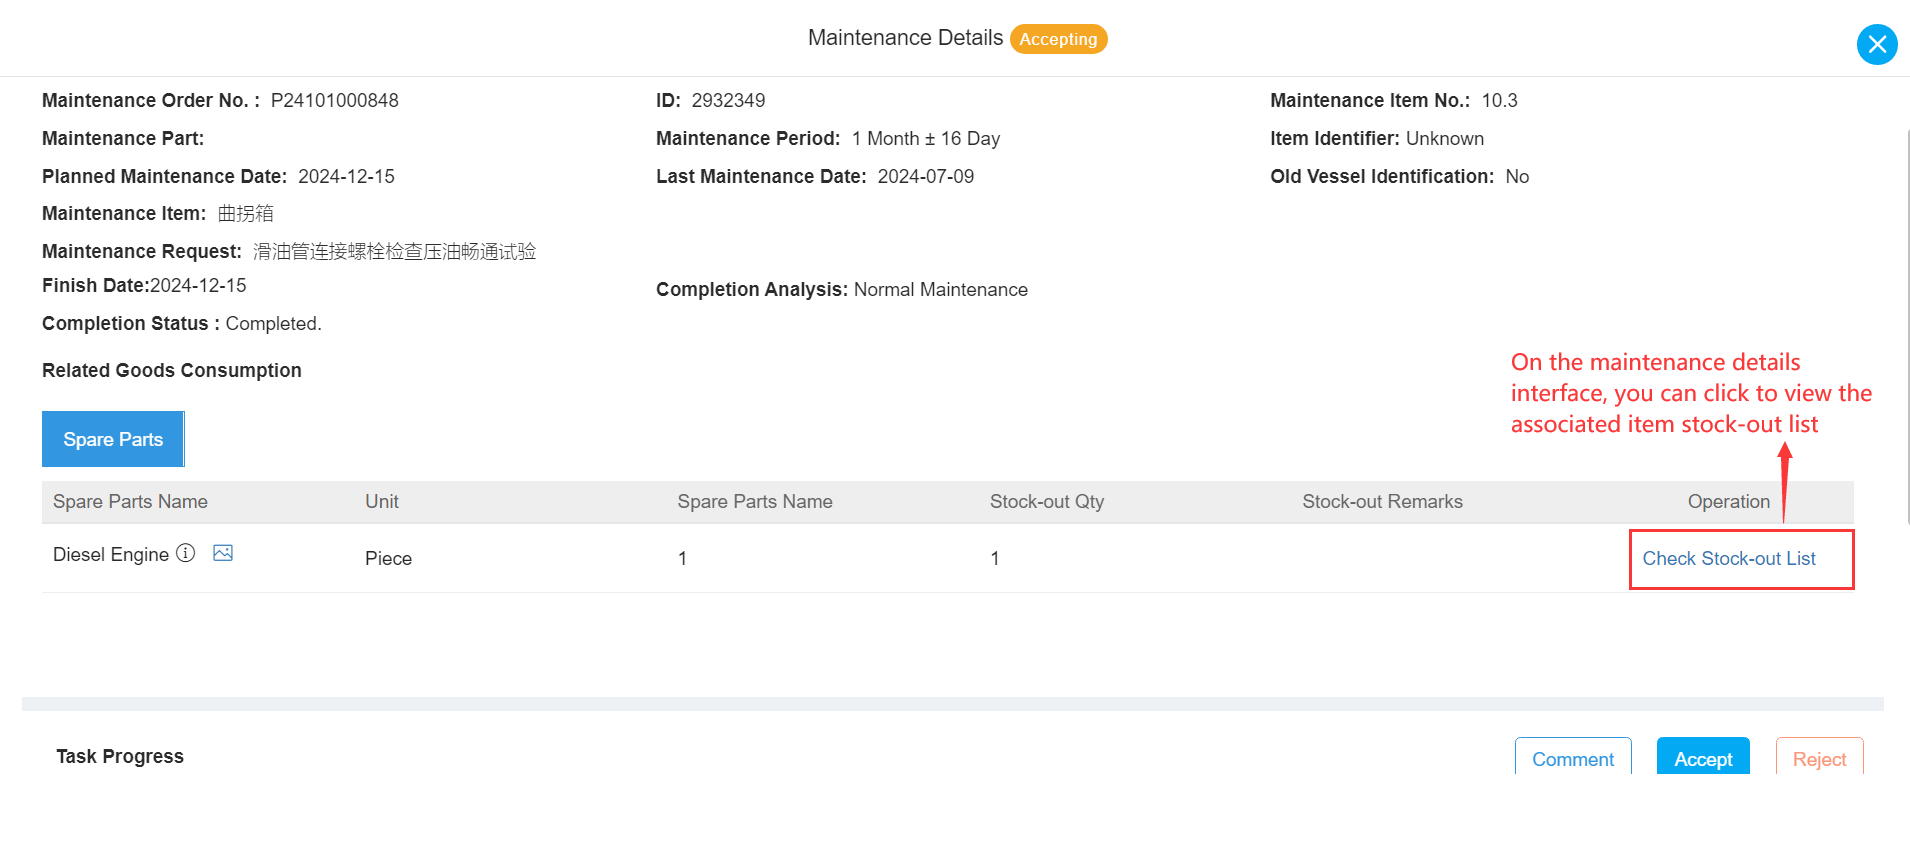
Task: View Diesel Engine picture icon
Action: 223,553
